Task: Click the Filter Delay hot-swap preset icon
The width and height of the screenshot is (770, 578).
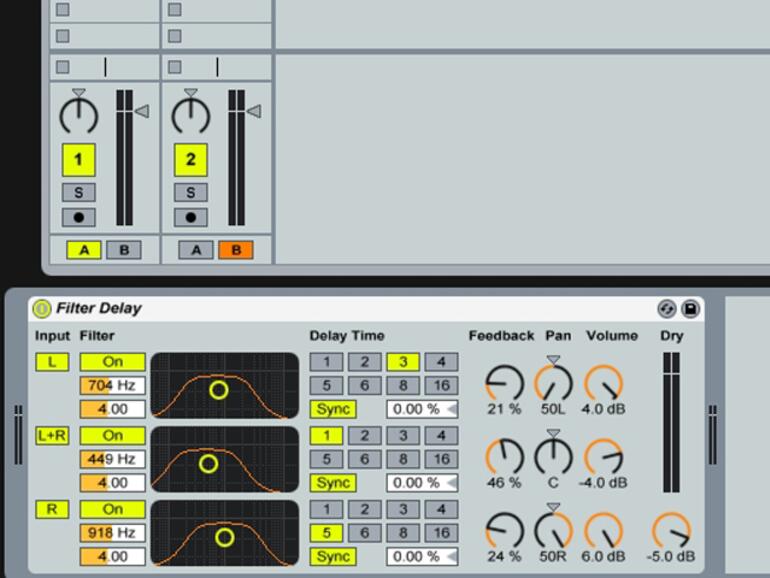Action: point(666,309)
